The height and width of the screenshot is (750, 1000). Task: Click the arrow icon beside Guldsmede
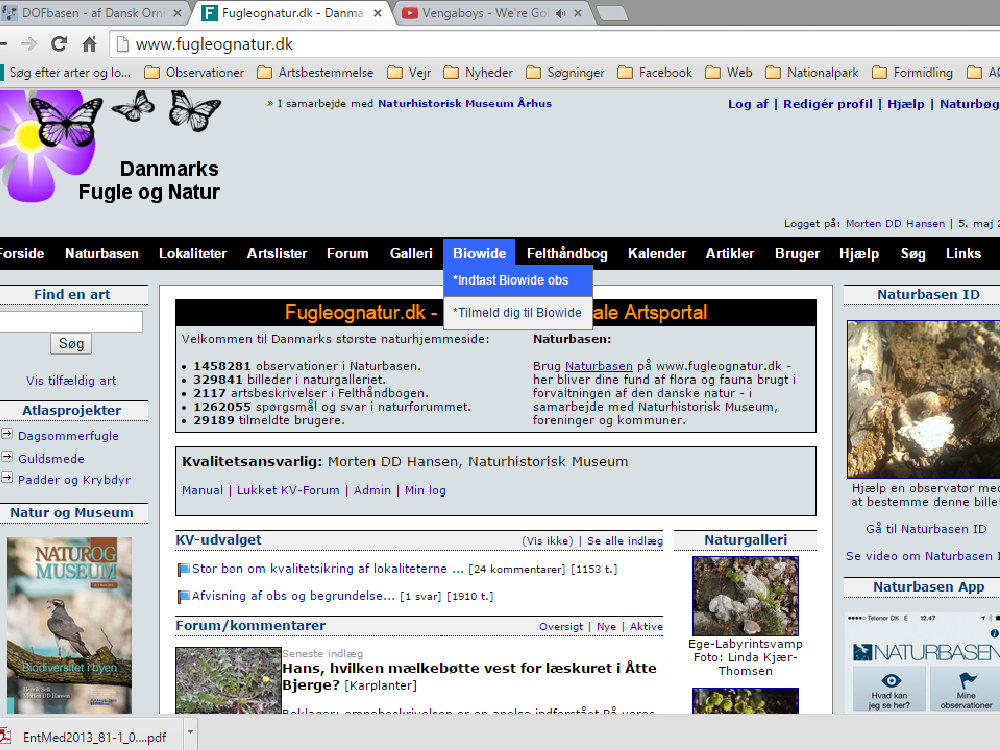point(7,457)
